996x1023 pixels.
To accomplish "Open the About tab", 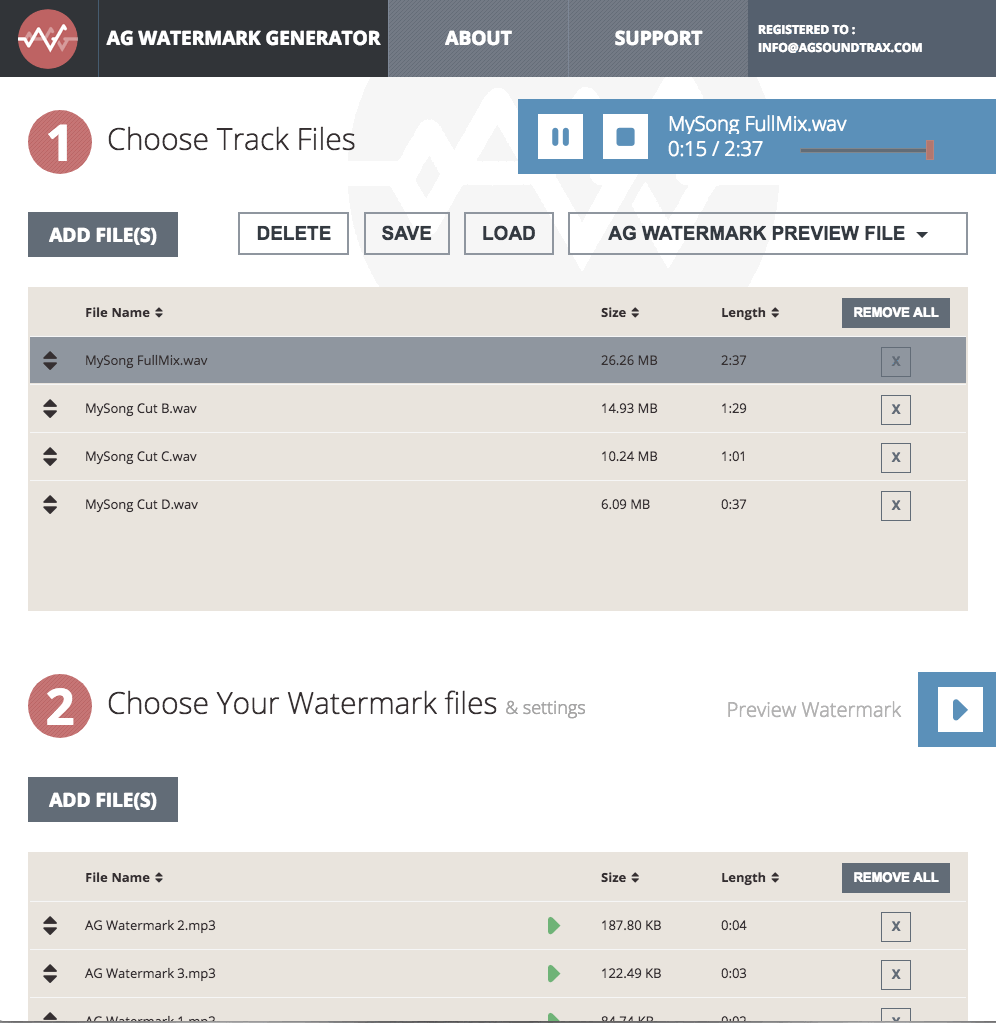I will [x=478, y=38].
